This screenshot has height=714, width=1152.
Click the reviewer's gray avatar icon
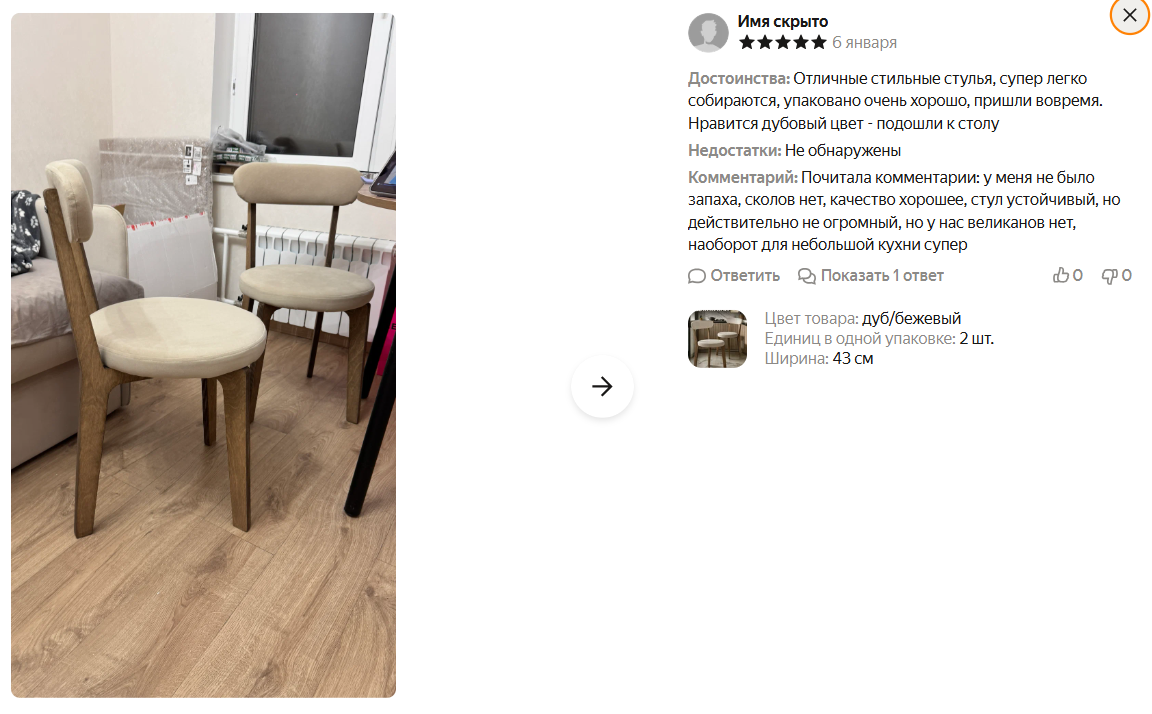pos(708,32)
